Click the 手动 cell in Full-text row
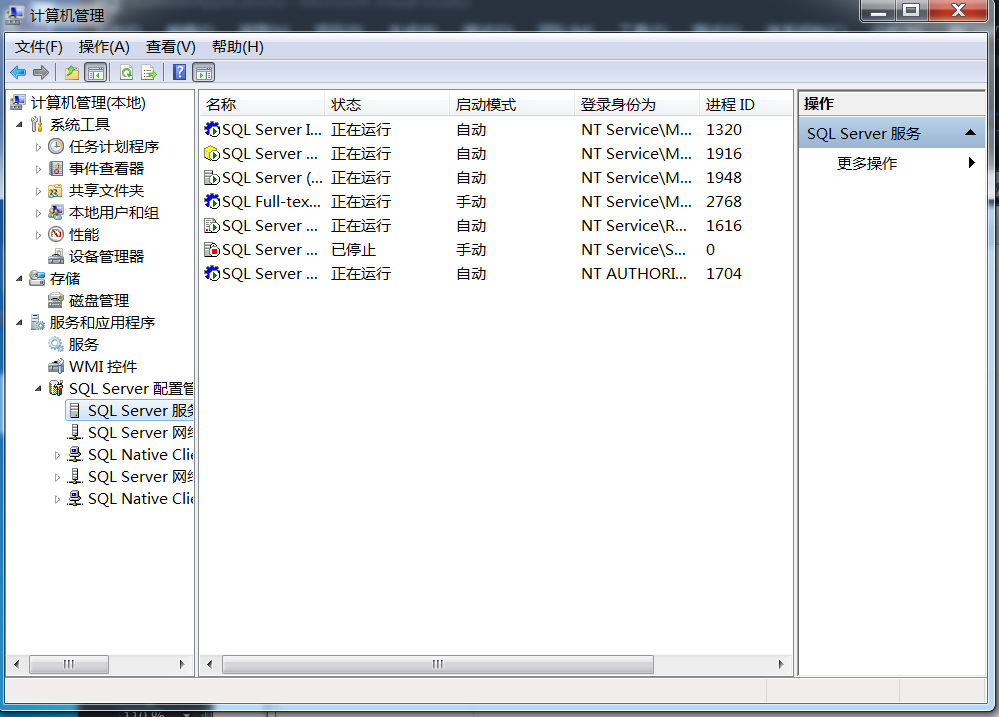Image resolution: width=999 pixels, height=717 pixels. point(471,201)
